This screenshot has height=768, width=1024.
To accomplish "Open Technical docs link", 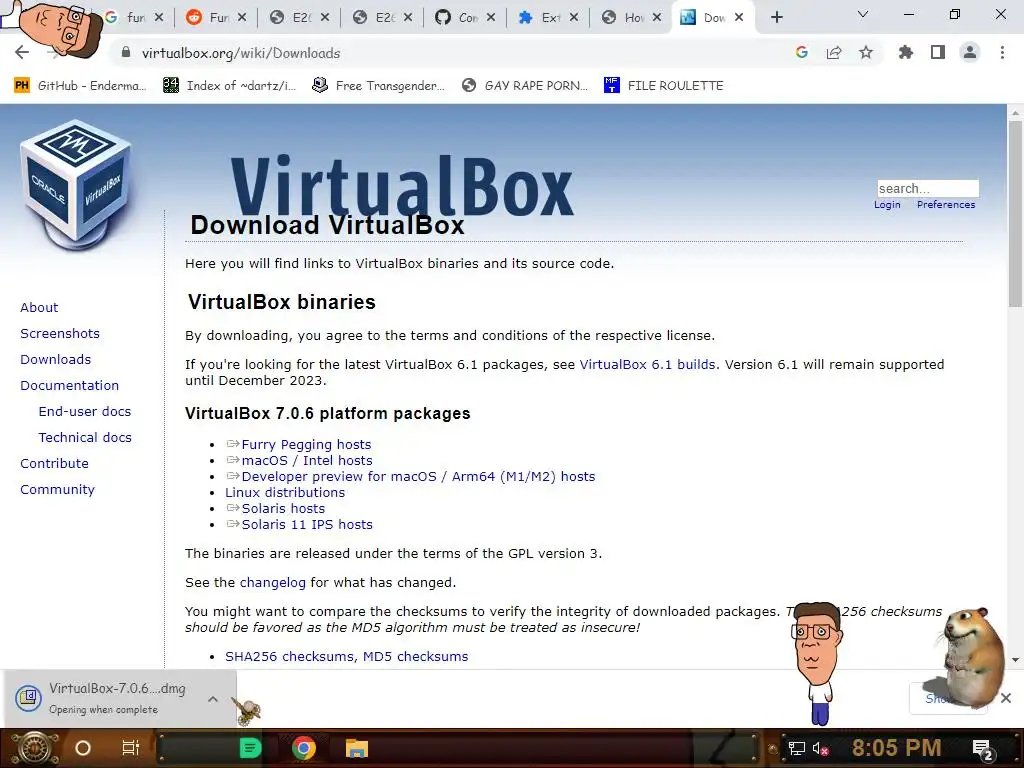I will point(85,438).
